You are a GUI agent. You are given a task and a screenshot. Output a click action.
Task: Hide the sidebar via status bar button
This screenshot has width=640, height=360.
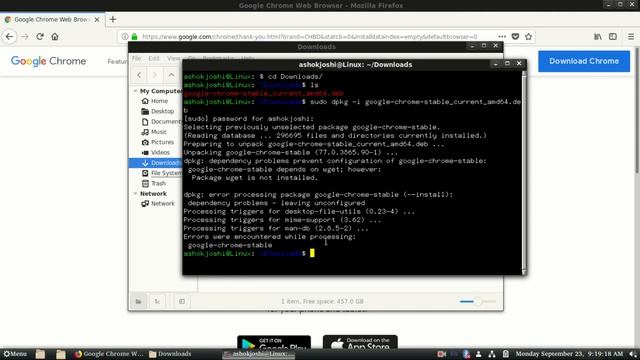click(x=182, y=301)
